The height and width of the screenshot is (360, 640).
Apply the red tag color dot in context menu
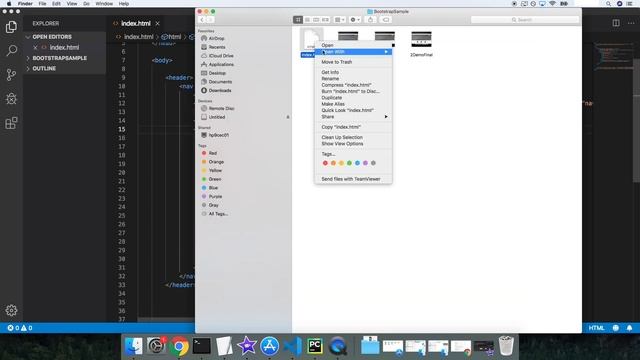coord(325,163)
